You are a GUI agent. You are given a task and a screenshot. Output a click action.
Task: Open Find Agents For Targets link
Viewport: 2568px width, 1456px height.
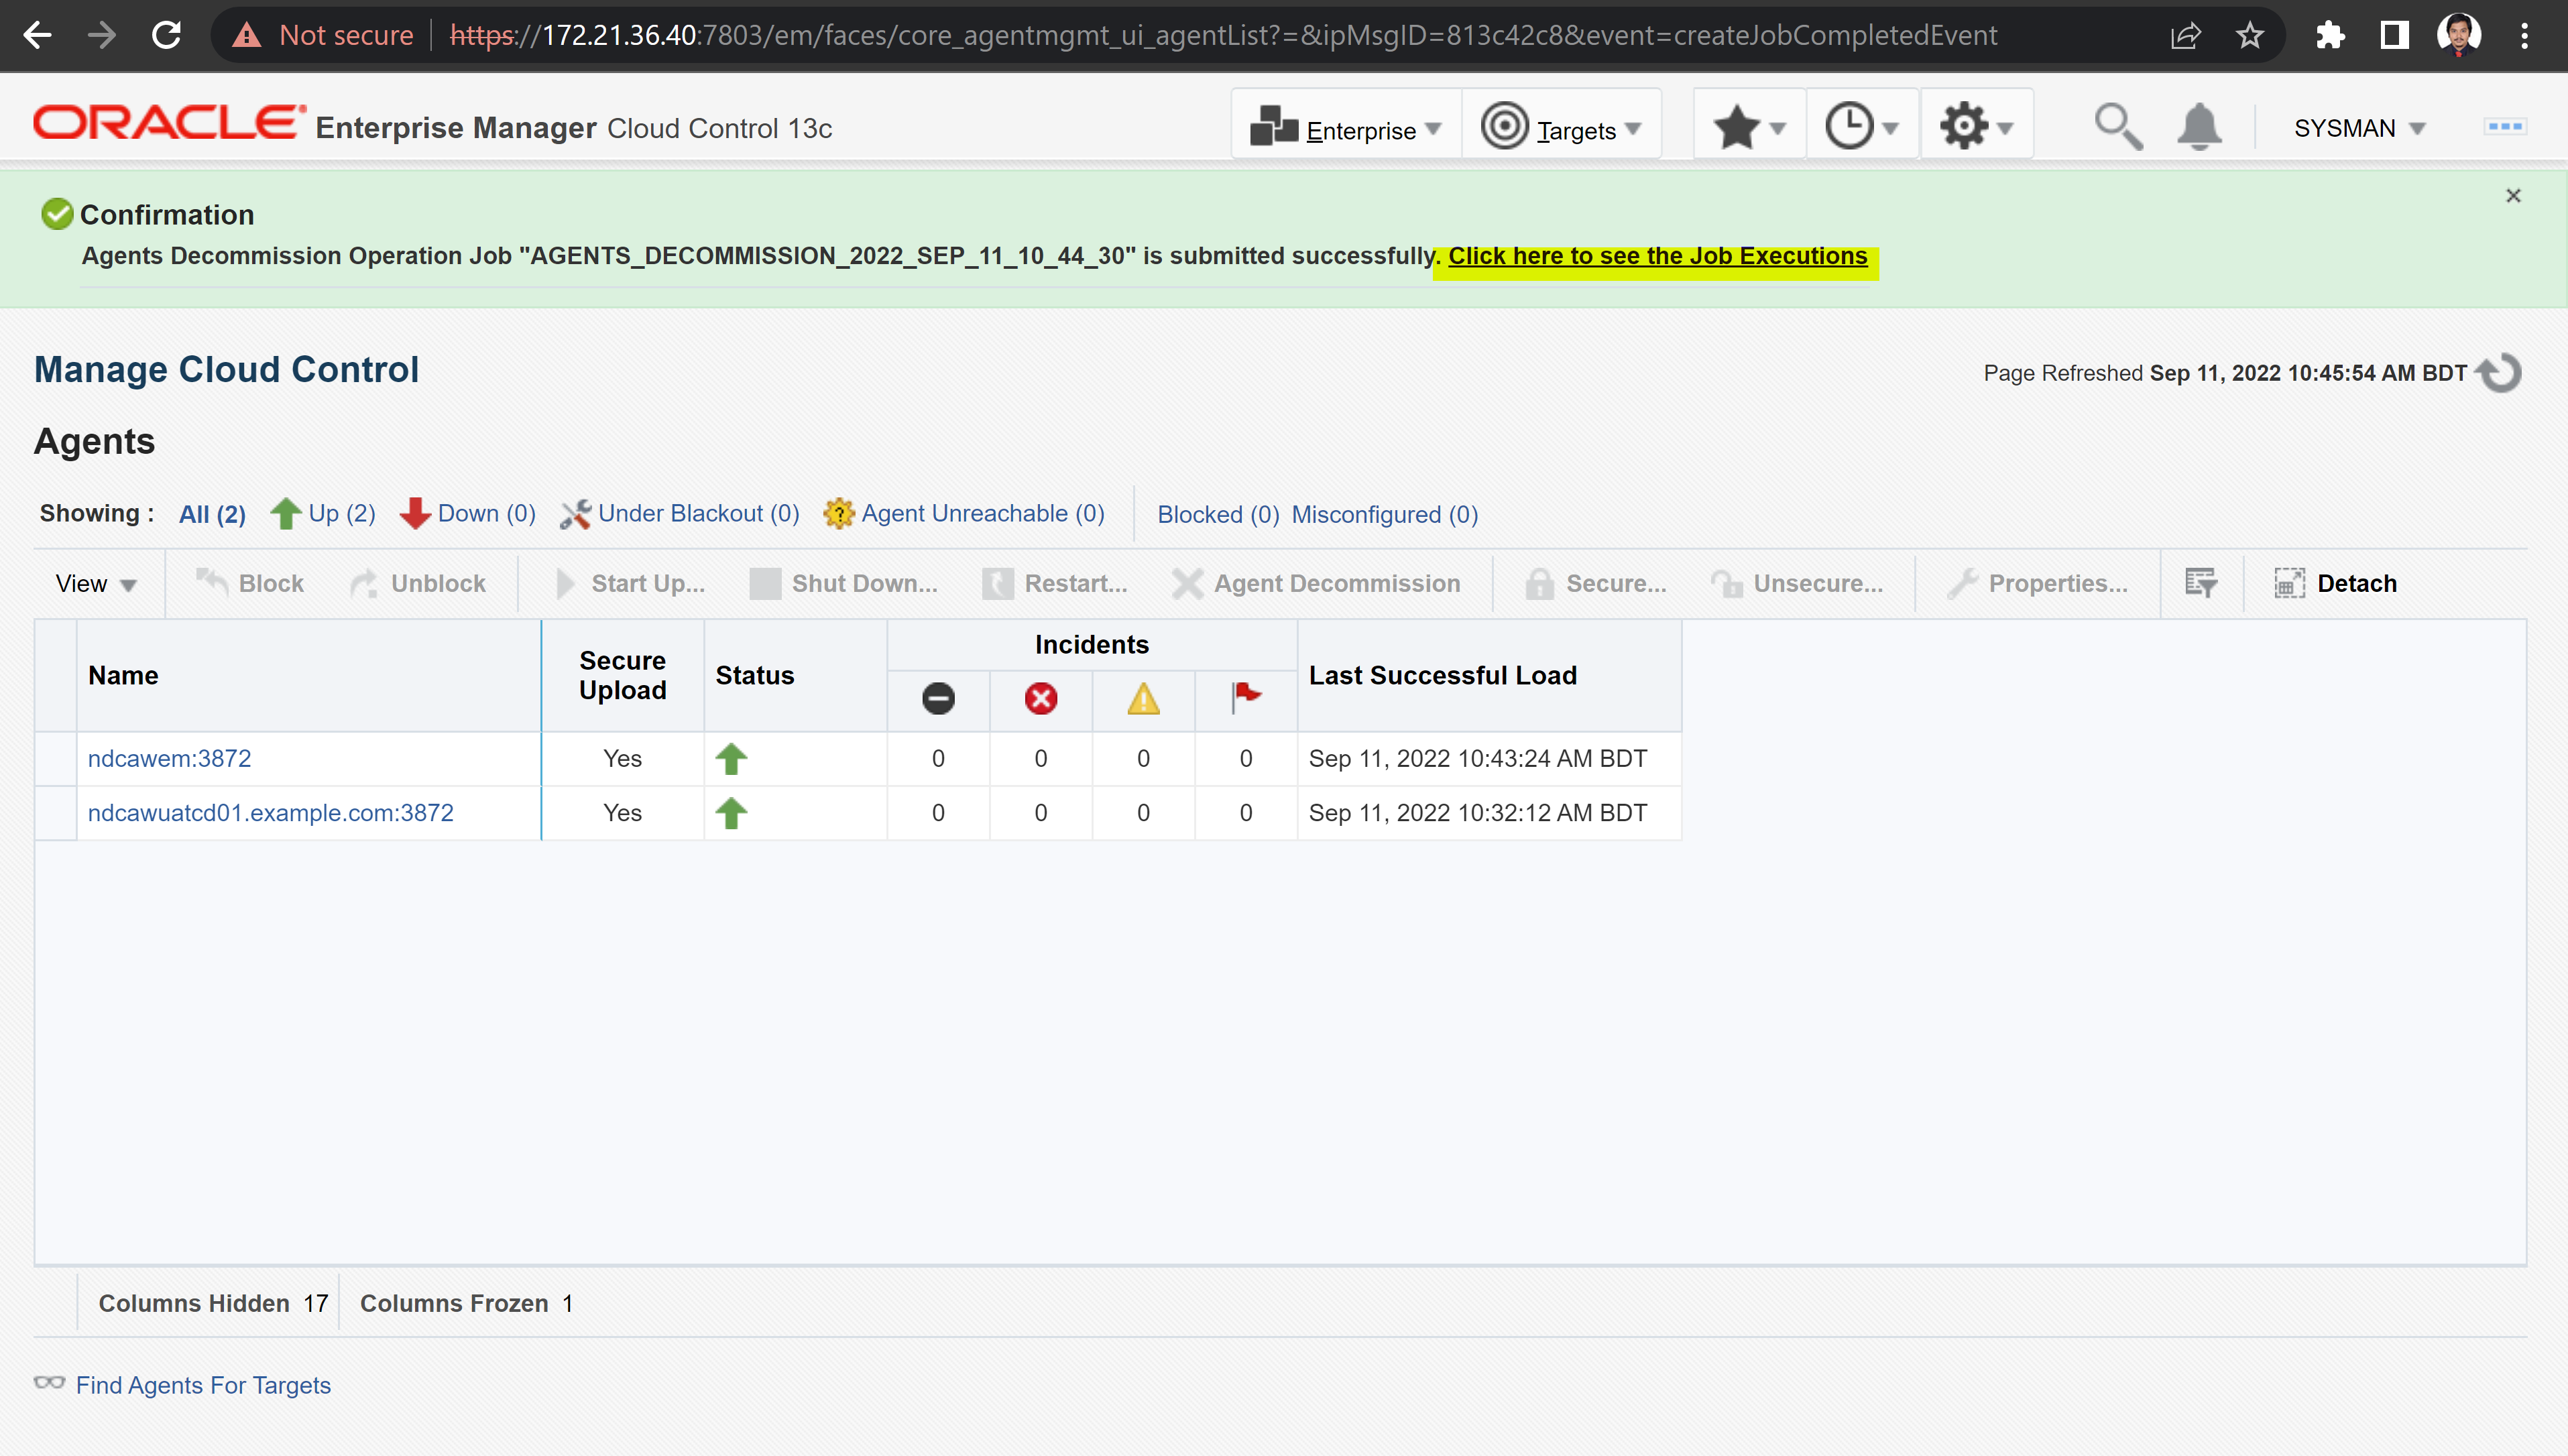203,1385
